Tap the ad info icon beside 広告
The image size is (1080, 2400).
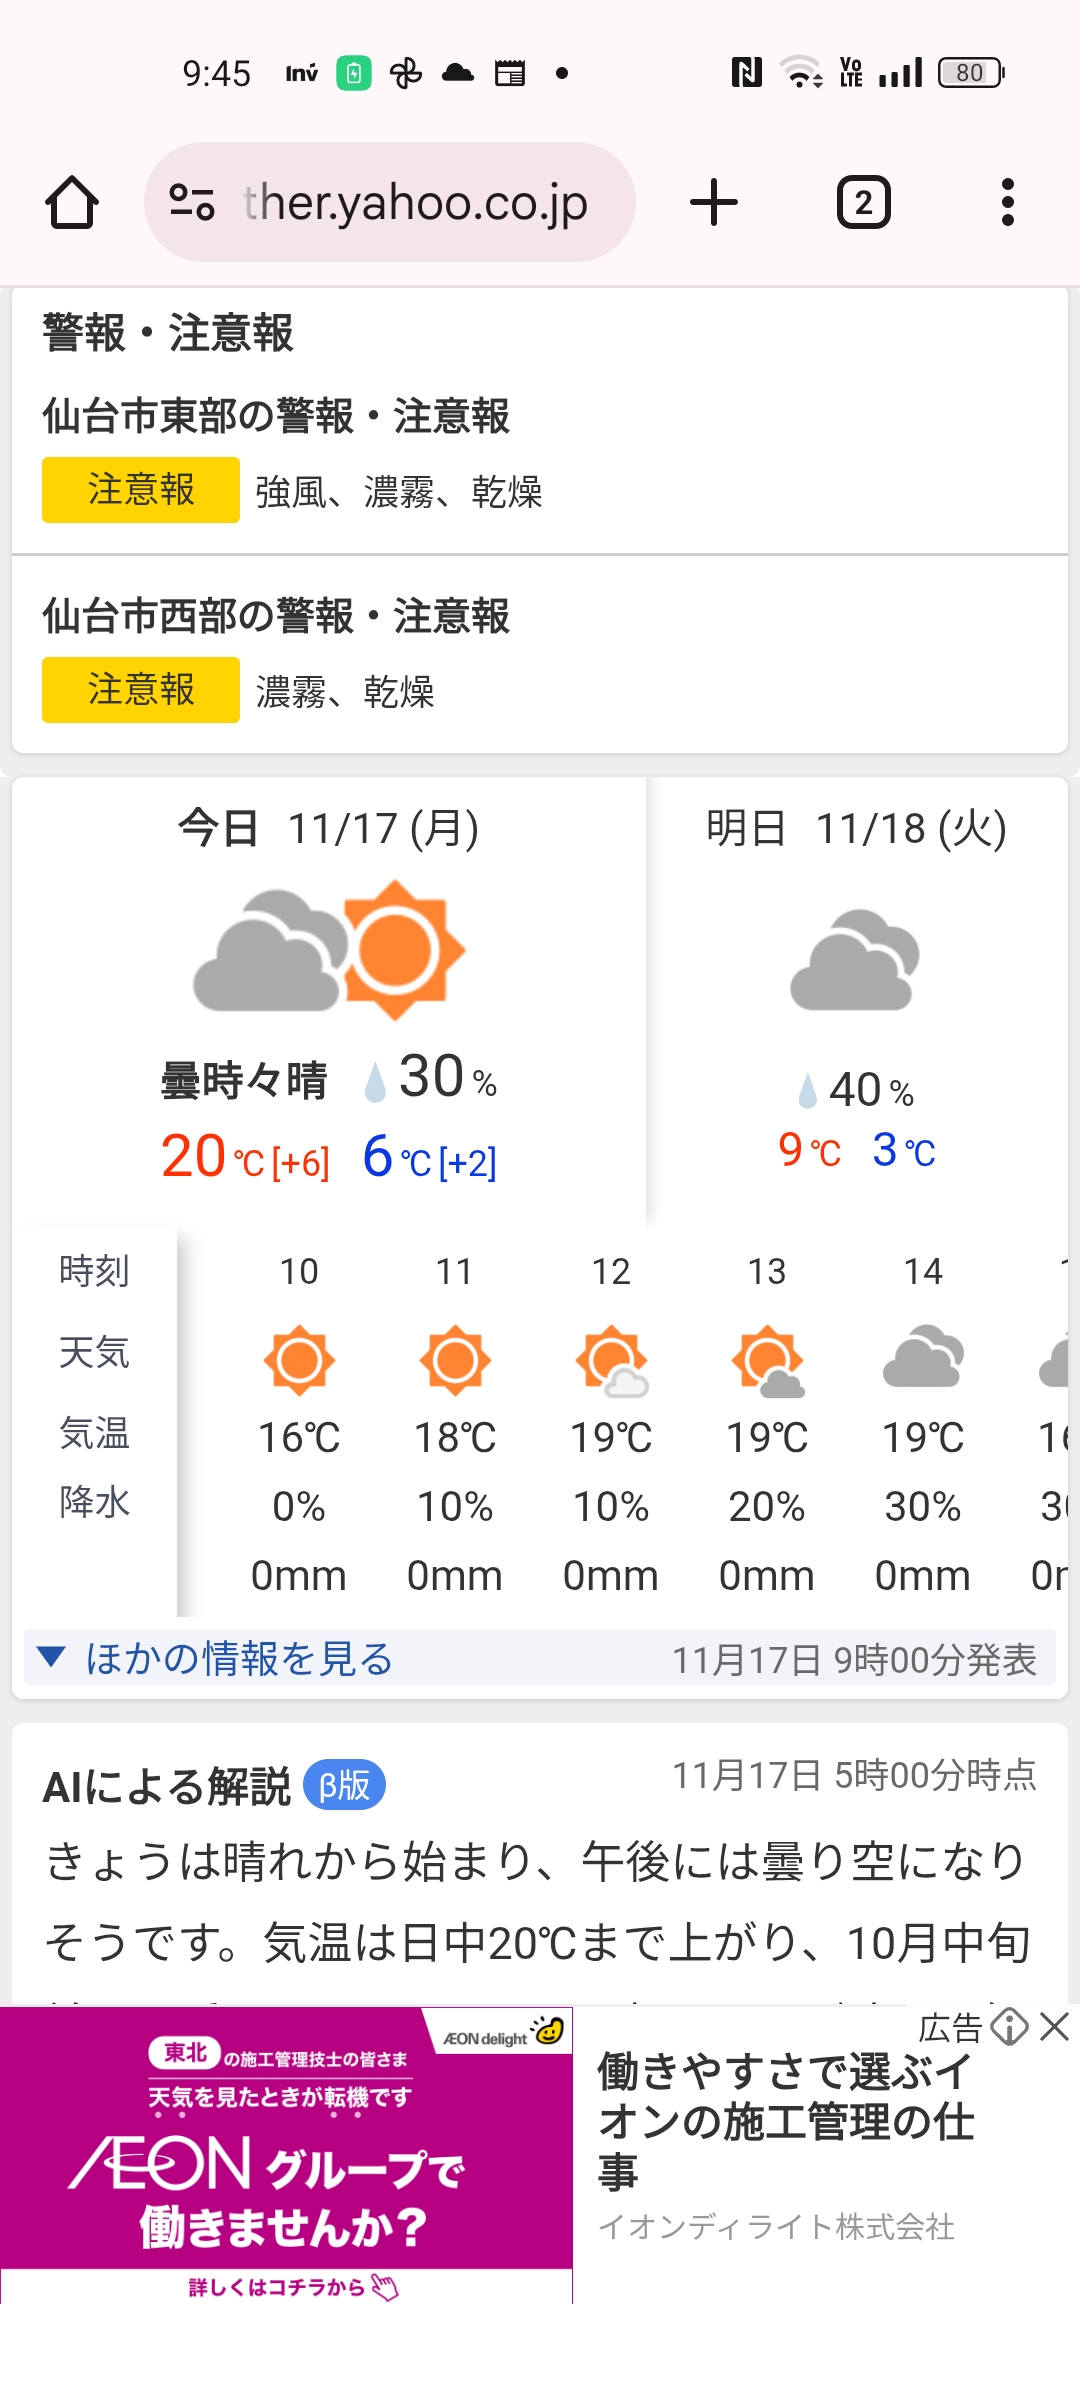pos(1009,2028)
